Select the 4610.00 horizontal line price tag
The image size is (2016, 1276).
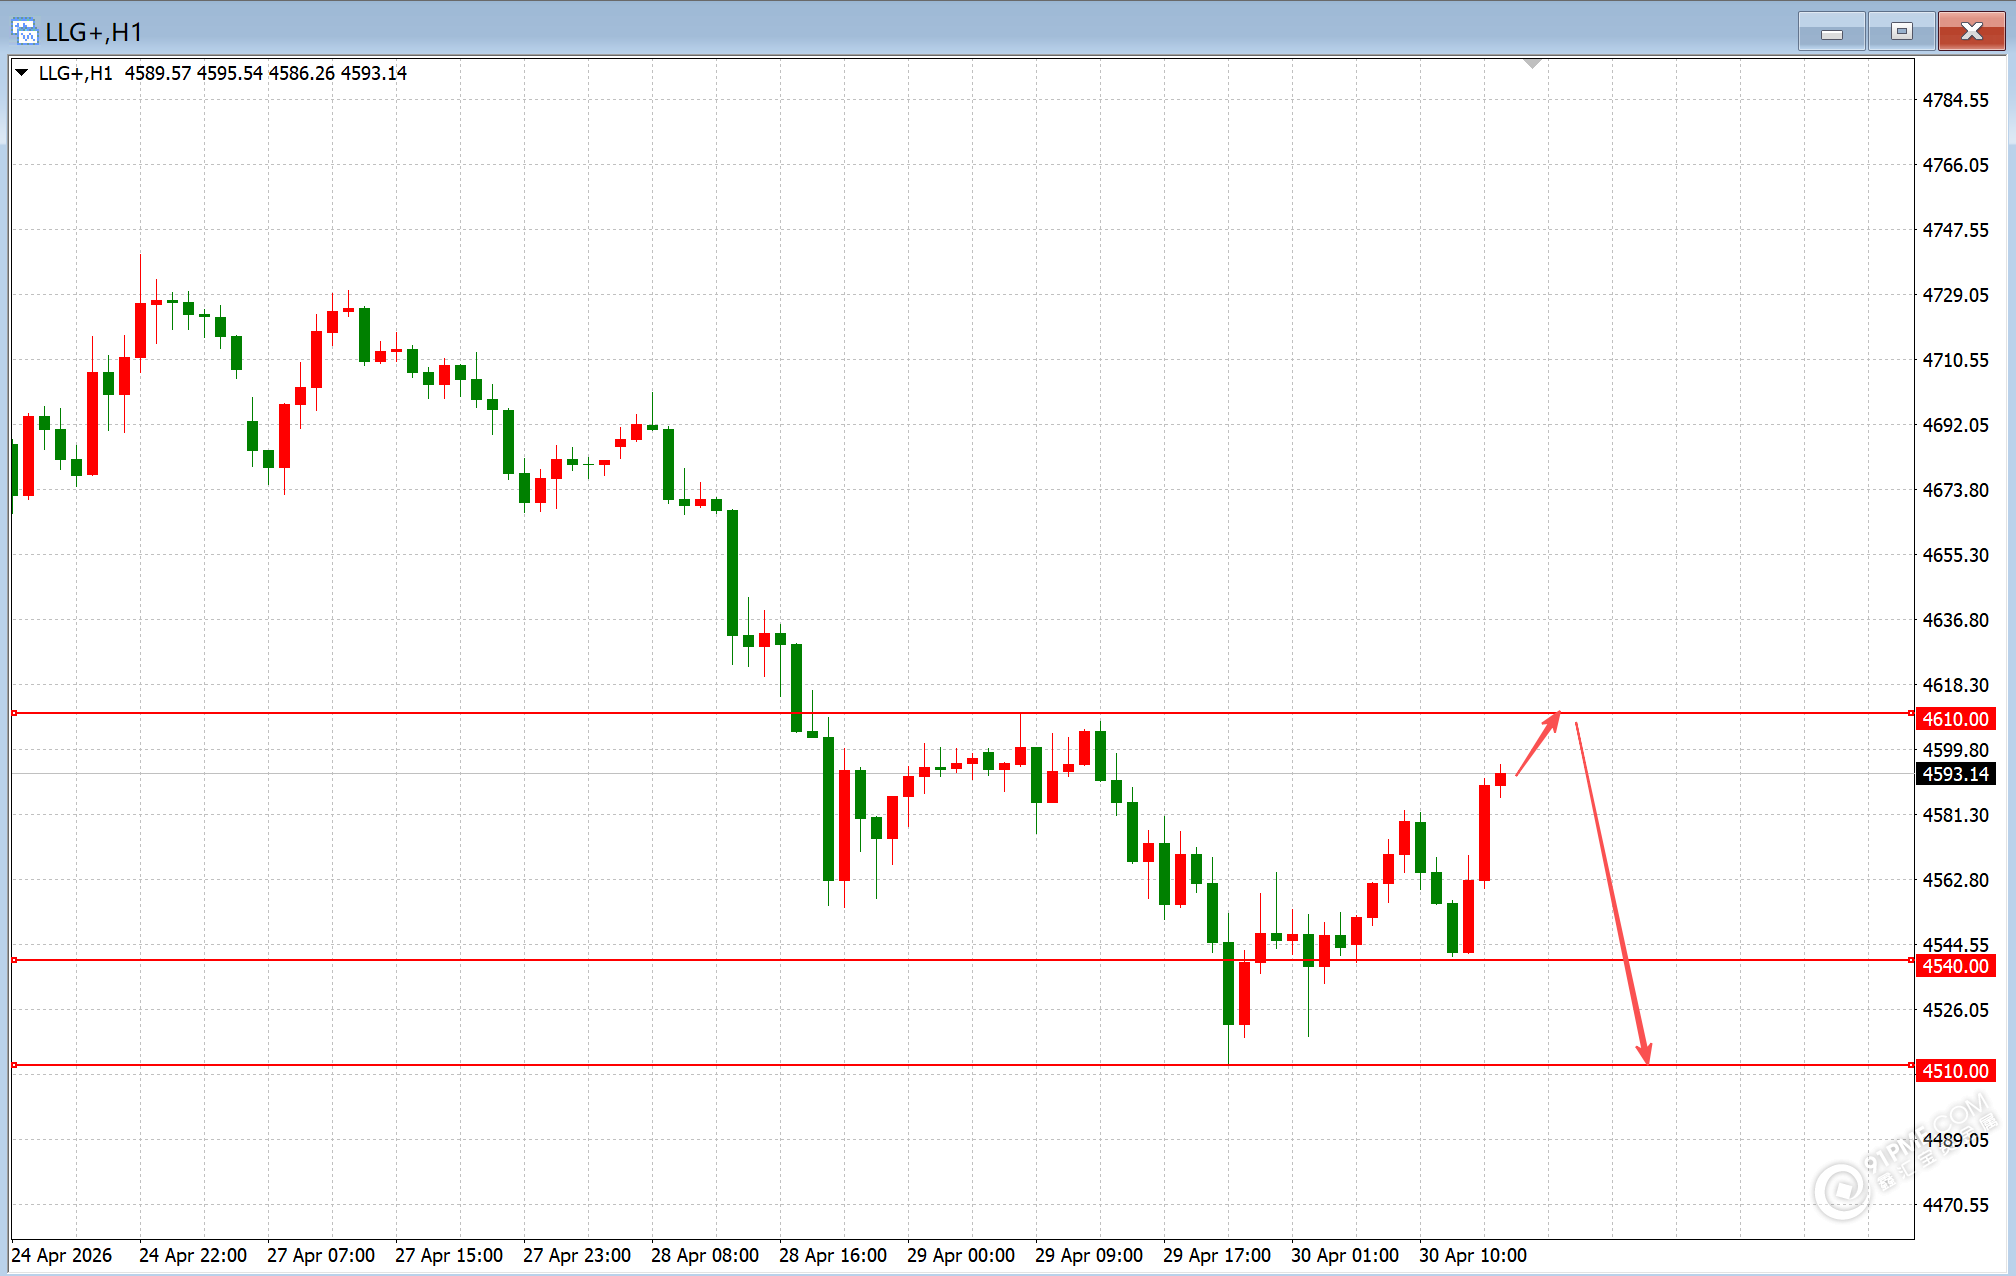pos(1955,719)
